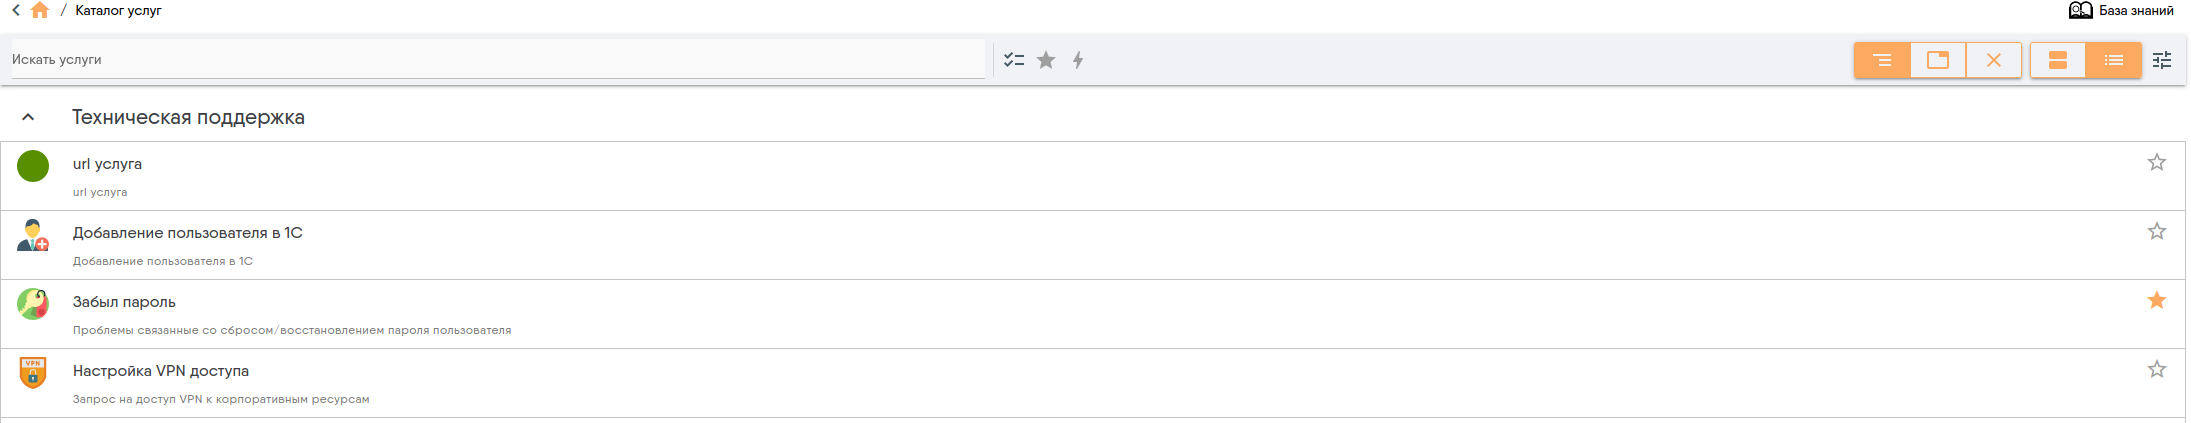Collapse the Техническая поддержка section
The width and height of the screenshot is (2191, 423).
pos(28,117)
